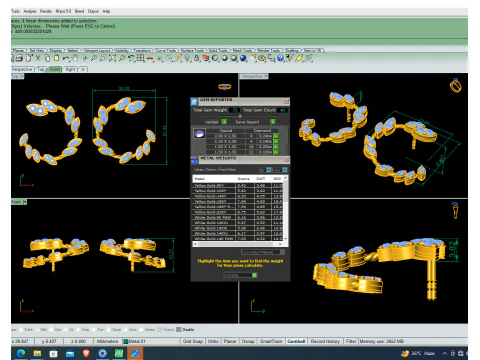The width and height of the screenshot is (480, 360).
Task: Toggle the Cen osnap checkbox
Action: [x=52, y=330]
